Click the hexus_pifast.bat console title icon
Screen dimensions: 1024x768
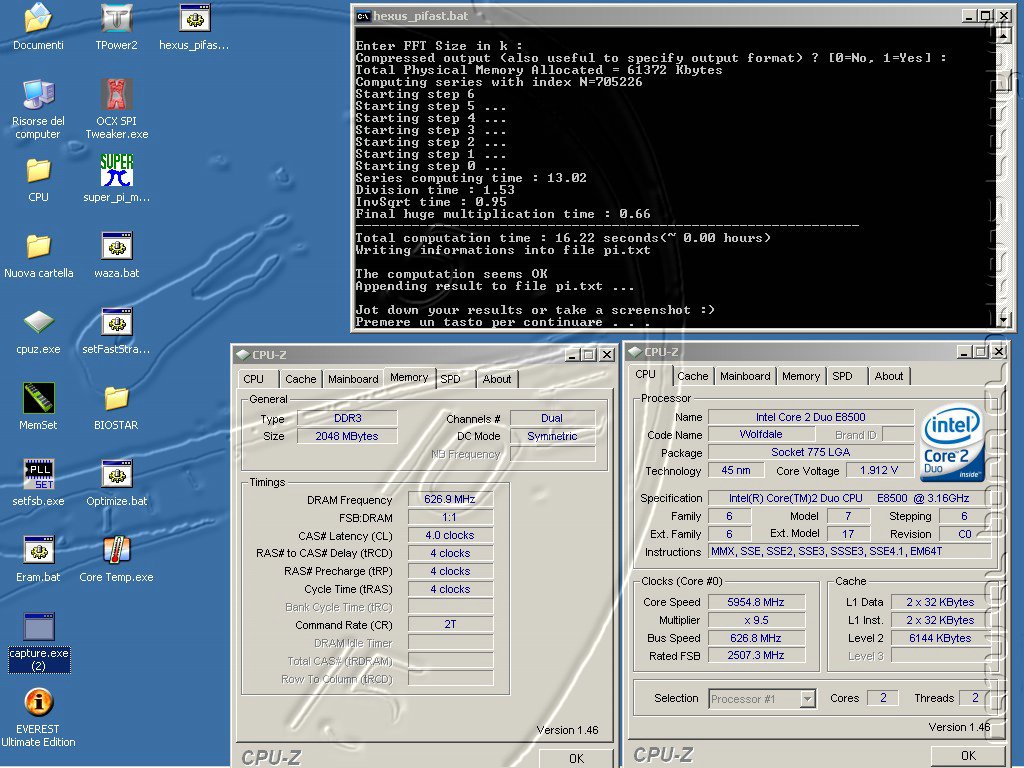[363, 16]
